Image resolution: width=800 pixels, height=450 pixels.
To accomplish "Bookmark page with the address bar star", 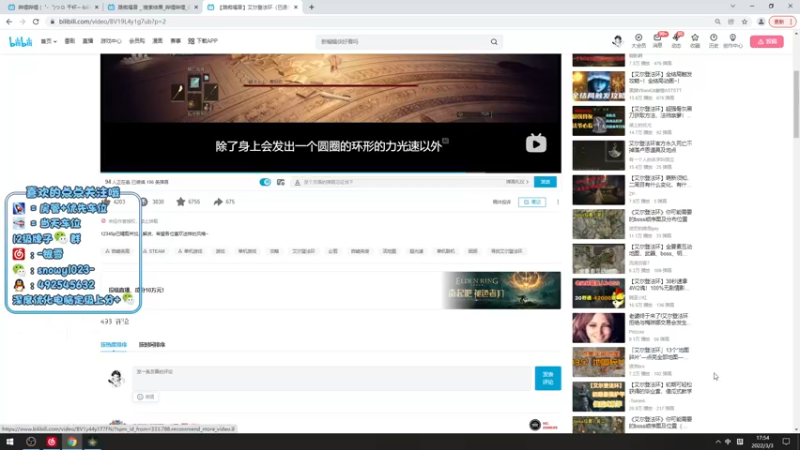I will pos(744,21).
